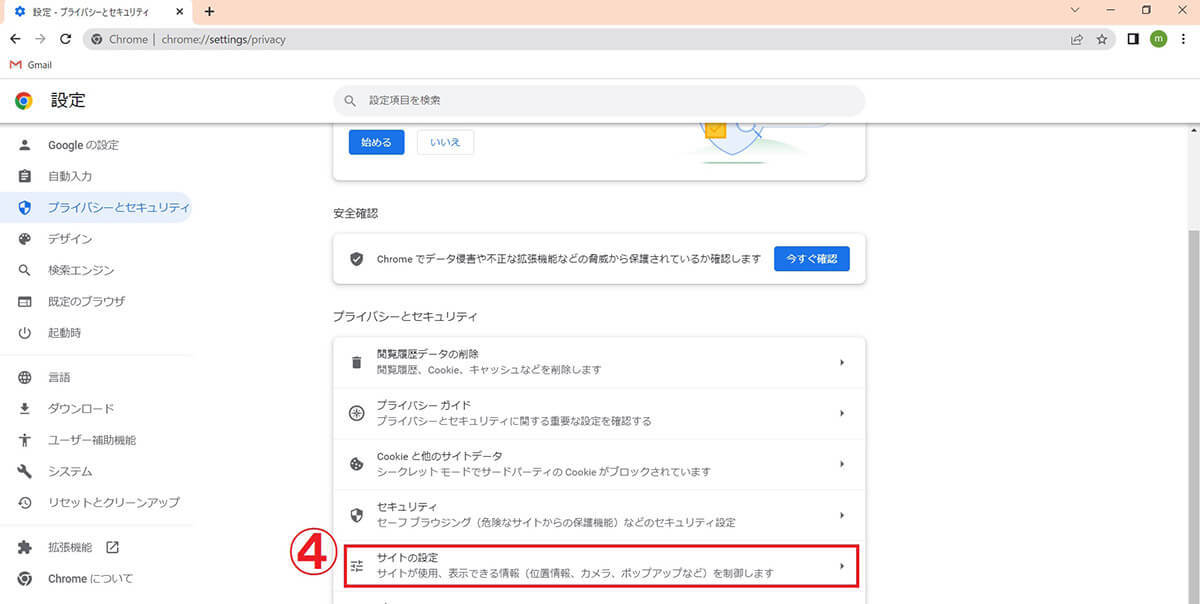The height and width of the screenshot is (604, 1200).
Task: Expand arrow for サイトの設定
Action: click(842, 566)
